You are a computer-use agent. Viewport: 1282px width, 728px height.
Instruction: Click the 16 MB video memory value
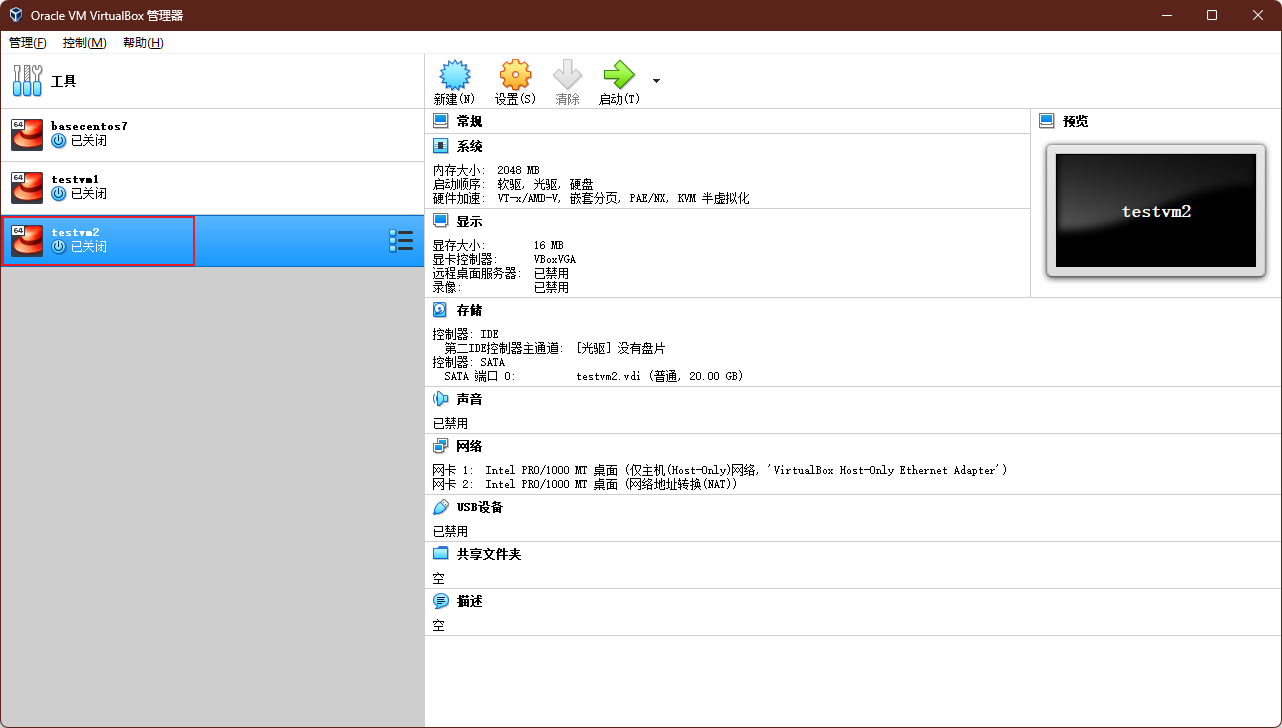(x=548, y=245)
